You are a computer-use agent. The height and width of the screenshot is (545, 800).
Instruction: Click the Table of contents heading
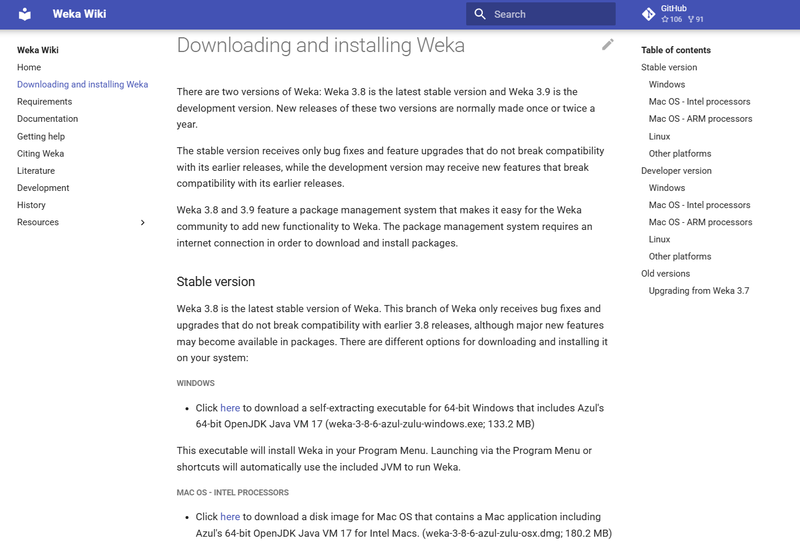(x=676, y=50)
